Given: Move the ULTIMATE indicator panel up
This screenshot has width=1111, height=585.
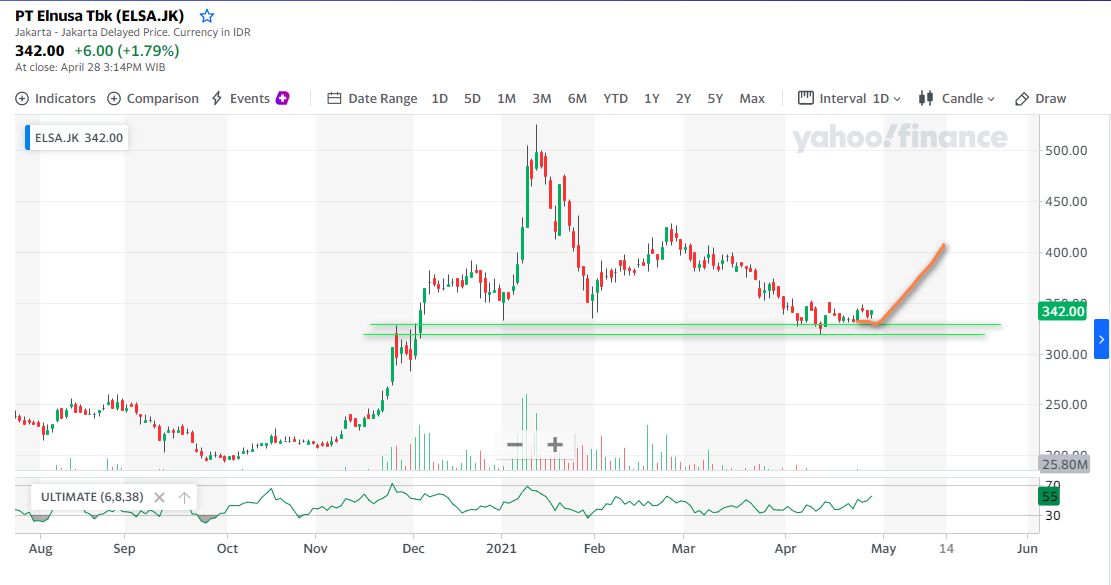Looking at the screenshot, I should (x=184, y=497).
